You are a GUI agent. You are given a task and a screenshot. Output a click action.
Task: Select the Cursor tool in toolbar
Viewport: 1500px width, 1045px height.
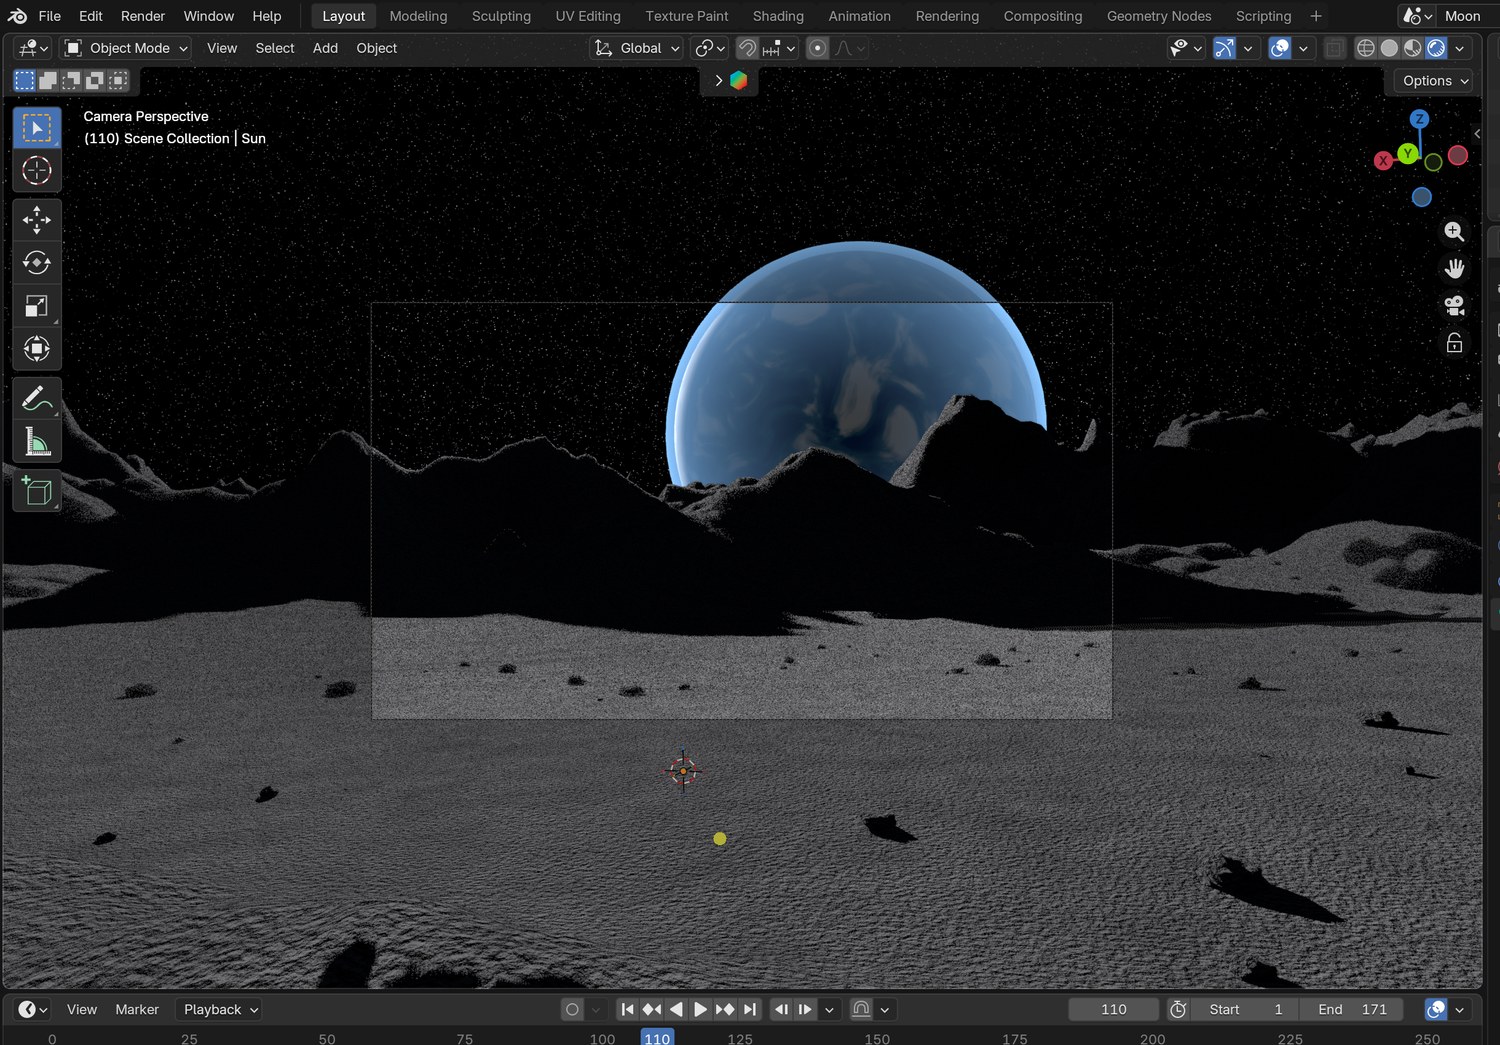tap(37, 171)
